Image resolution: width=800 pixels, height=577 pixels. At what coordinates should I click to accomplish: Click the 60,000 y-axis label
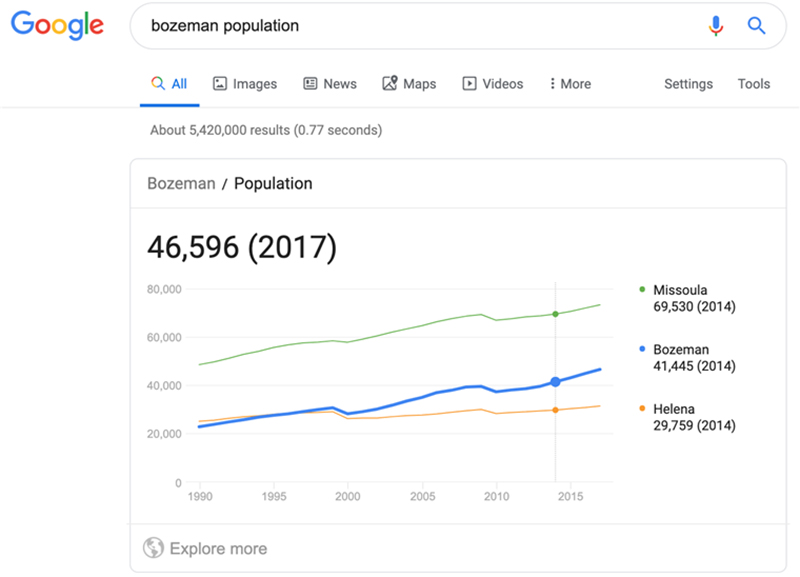coord(164,337)
